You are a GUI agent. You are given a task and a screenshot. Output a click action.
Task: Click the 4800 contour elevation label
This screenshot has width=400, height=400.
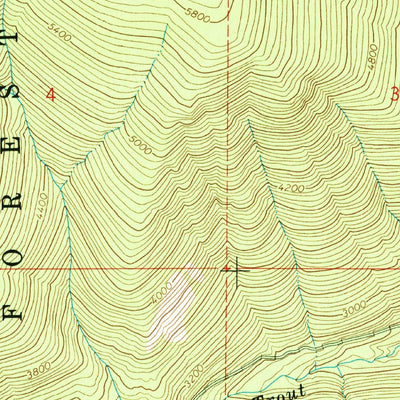coord(373,57)
